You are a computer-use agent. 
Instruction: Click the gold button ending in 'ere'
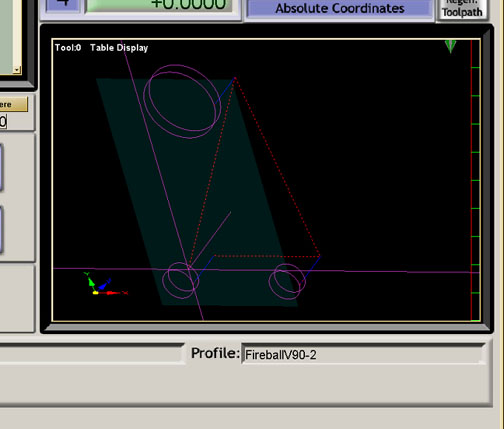pyautogui.click(x=14, y=104)
